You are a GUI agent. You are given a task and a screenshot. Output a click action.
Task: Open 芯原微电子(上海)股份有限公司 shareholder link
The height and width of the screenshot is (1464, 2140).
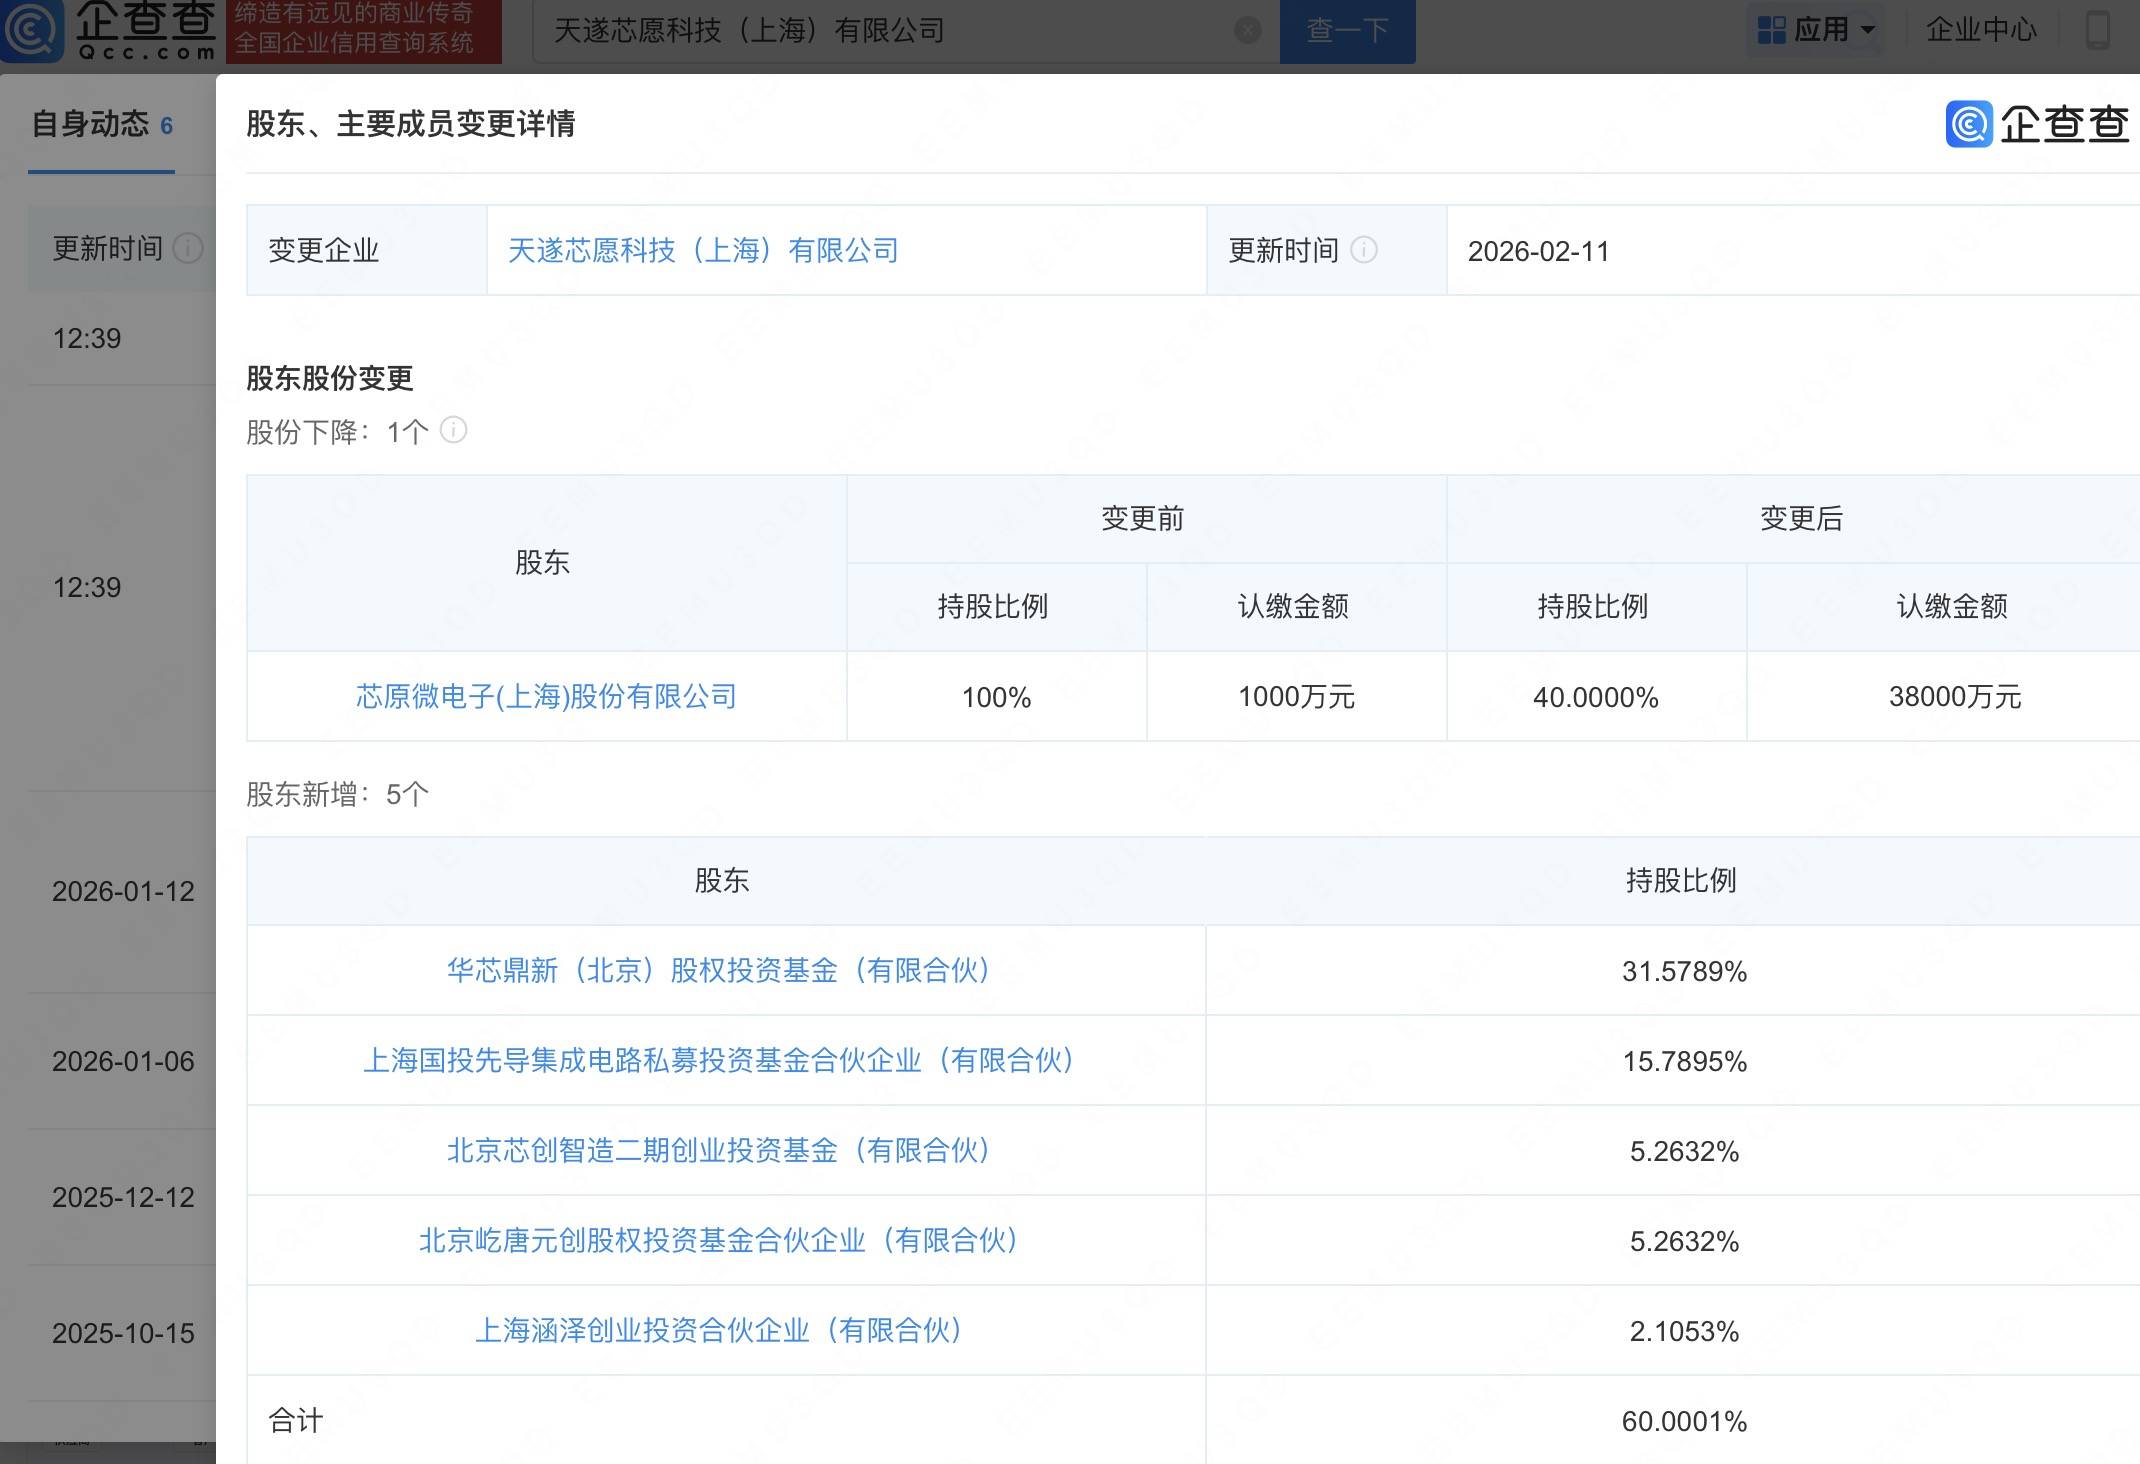pos(546,696)
